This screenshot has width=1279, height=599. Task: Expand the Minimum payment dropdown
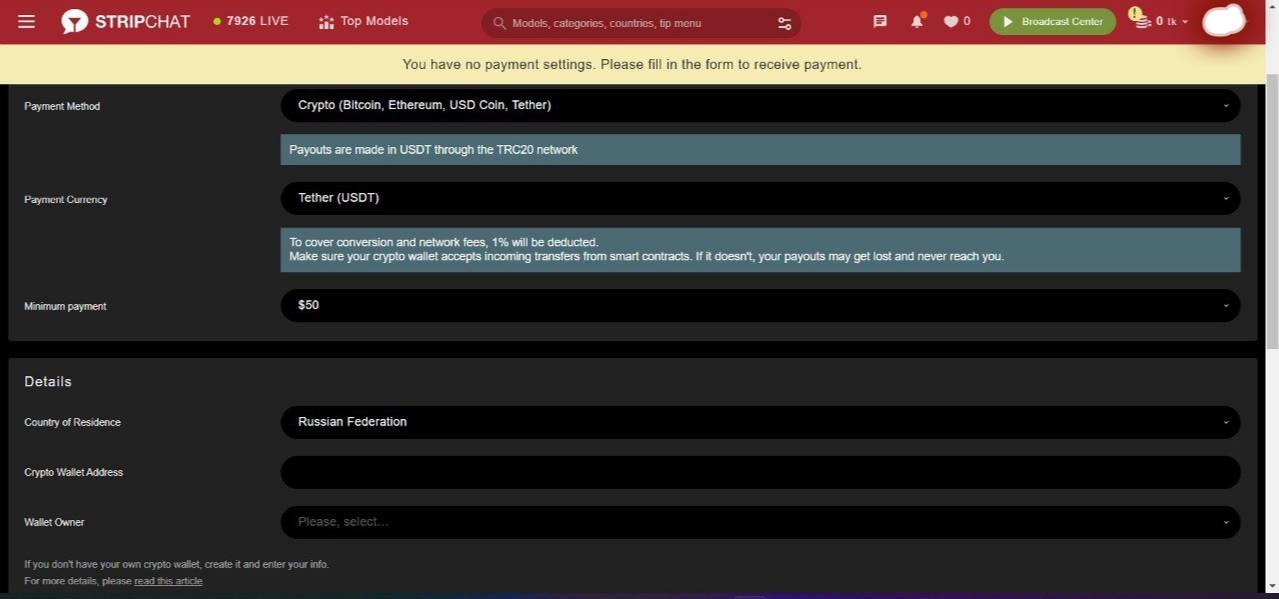coord(760,305)
